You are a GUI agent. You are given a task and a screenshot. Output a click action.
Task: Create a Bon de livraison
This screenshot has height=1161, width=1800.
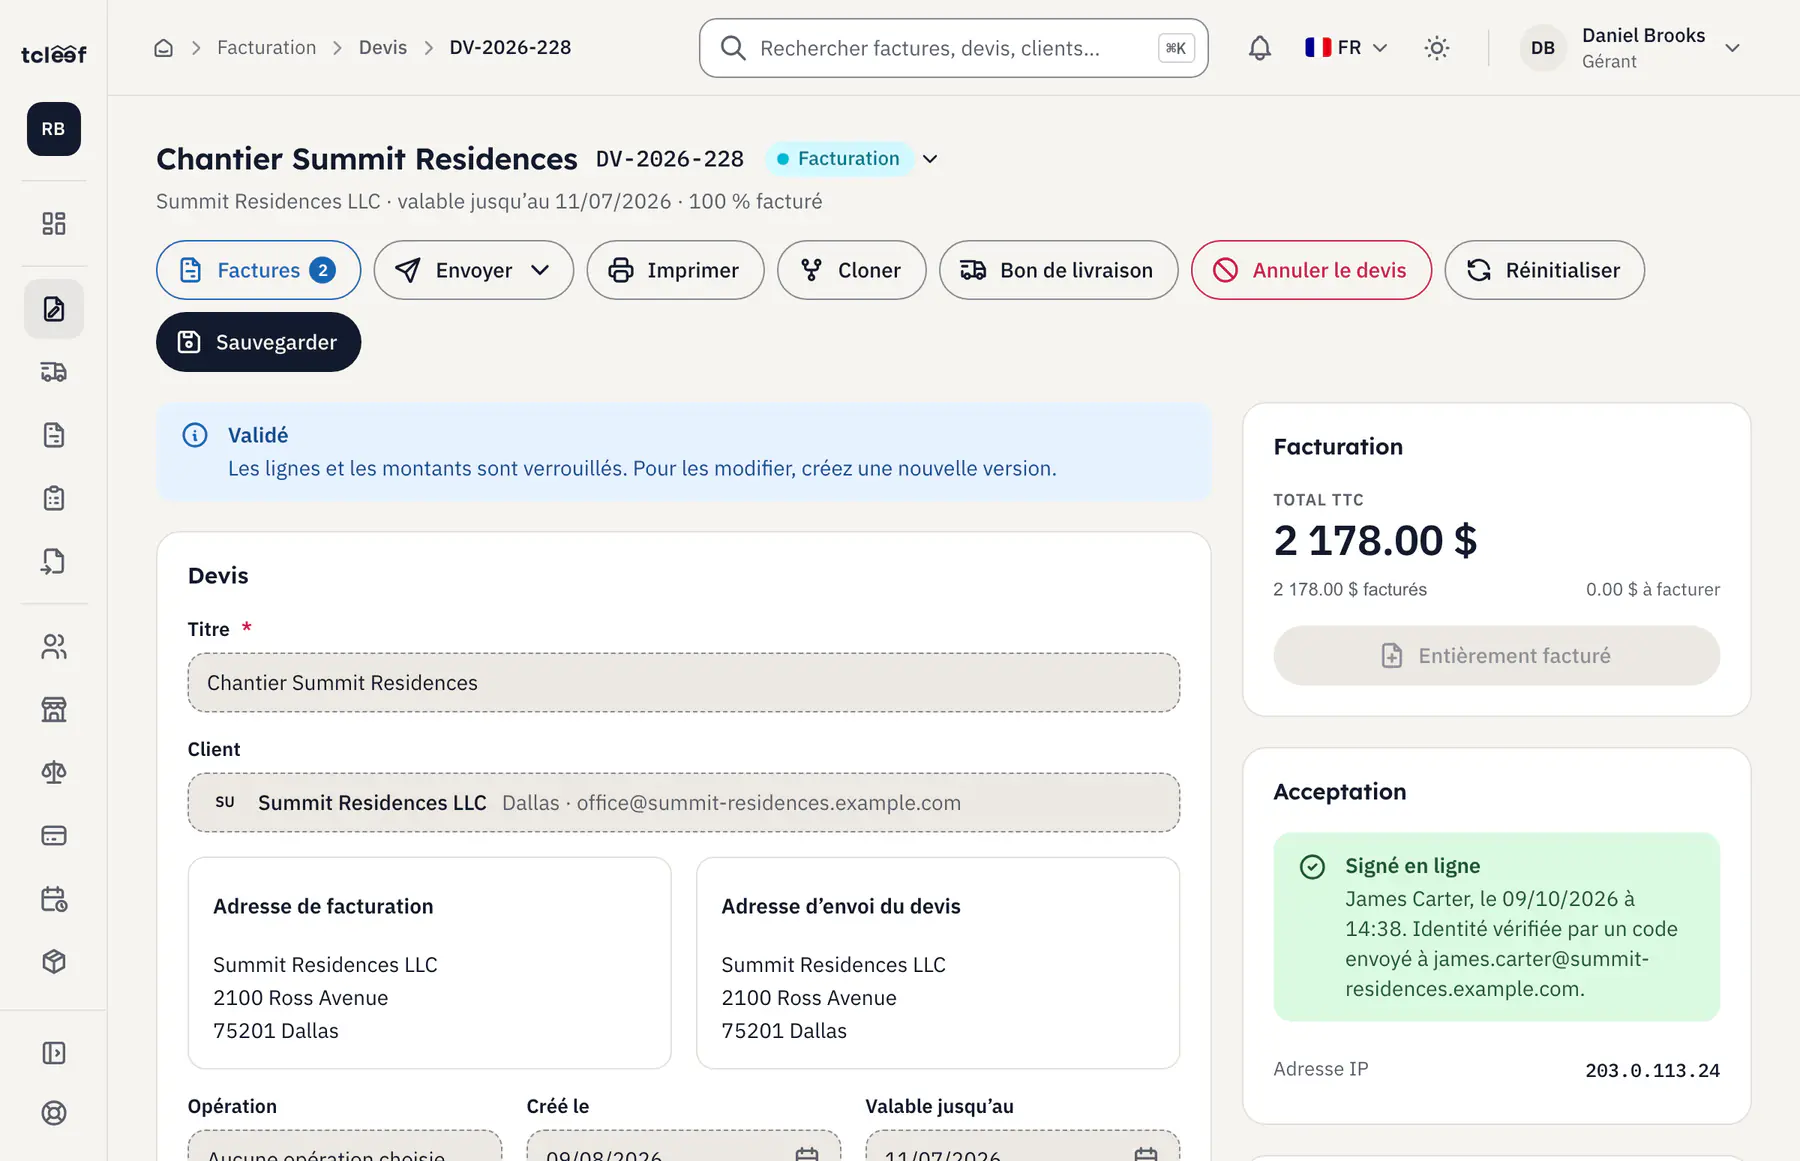[1058, 270]
